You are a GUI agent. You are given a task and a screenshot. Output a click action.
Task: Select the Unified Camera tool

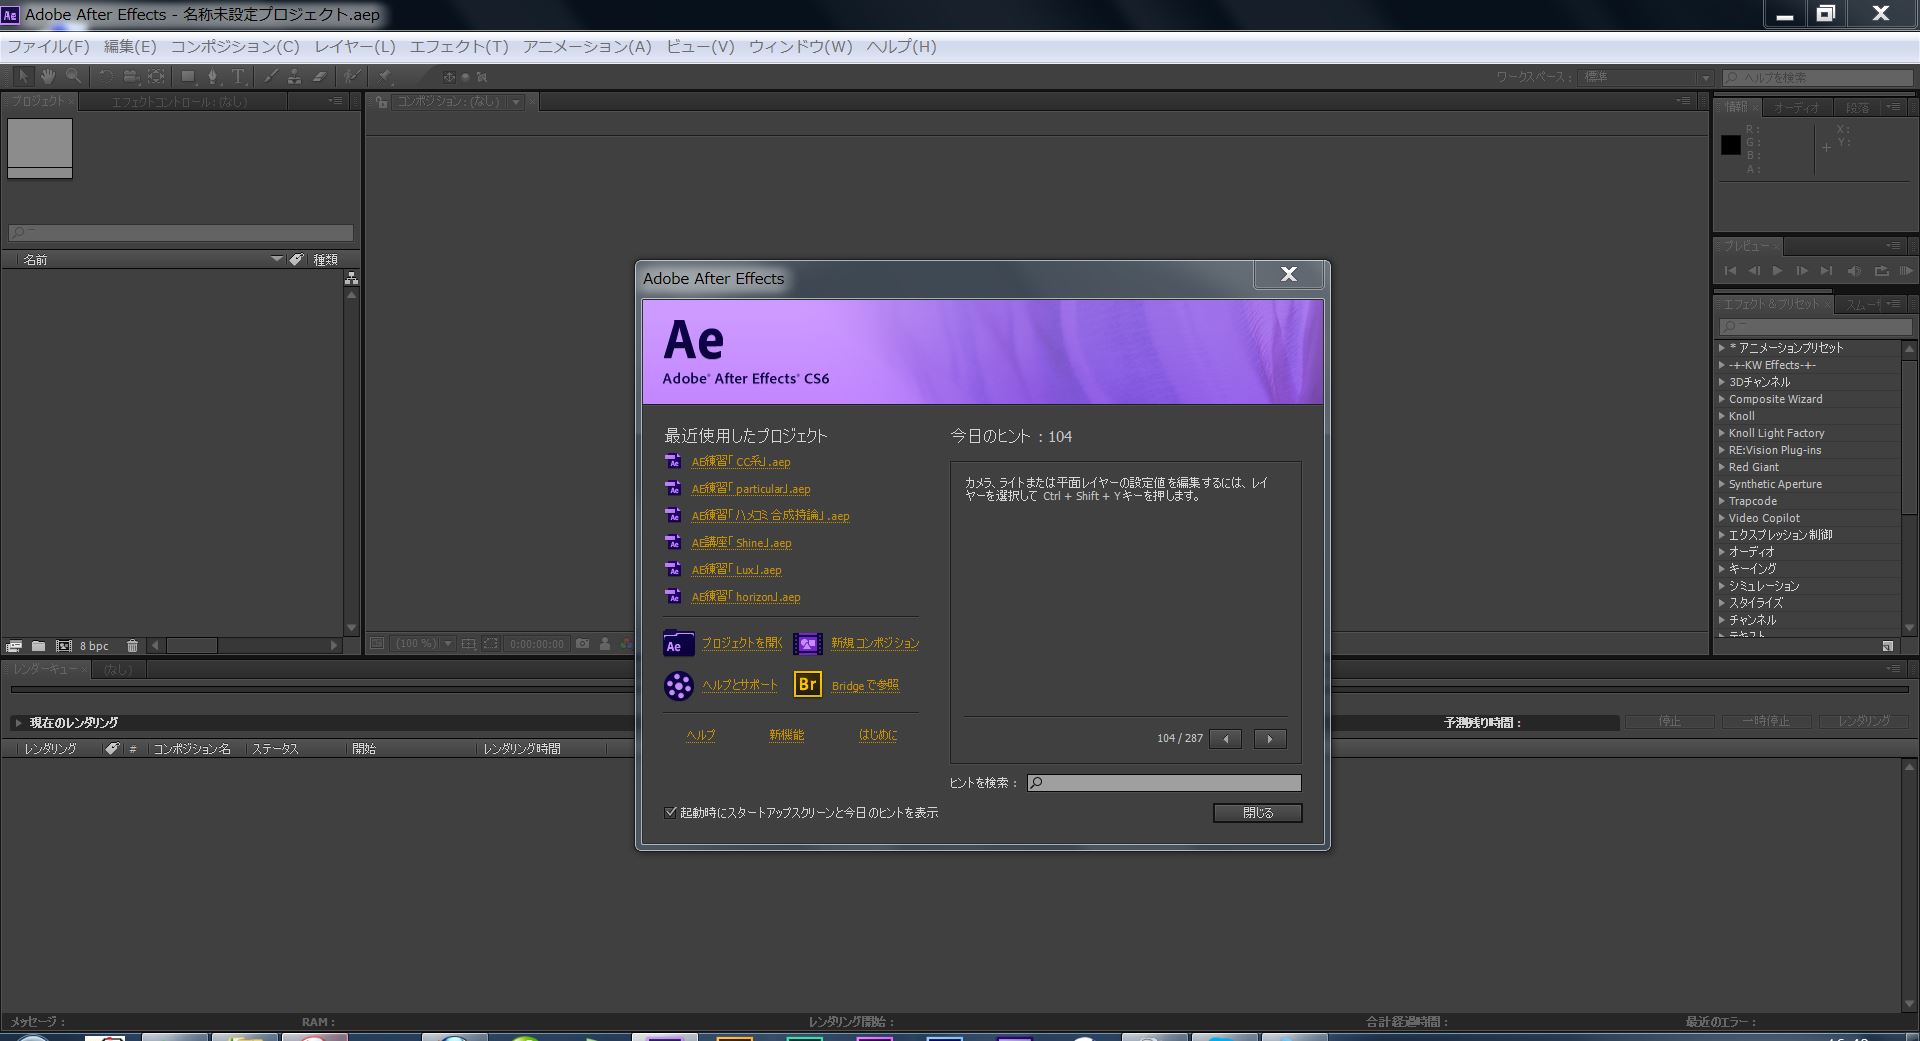(x=131, y=76)
